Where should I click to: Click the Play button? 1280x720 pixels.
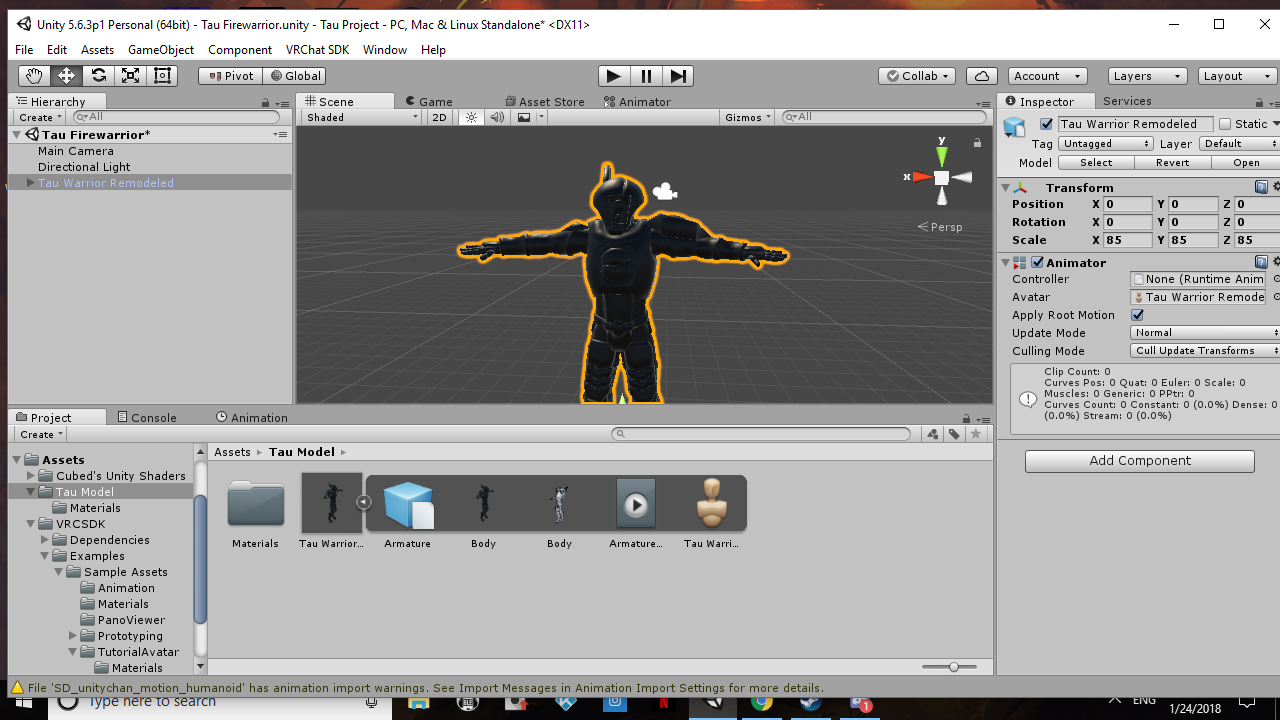pos(614,76)
